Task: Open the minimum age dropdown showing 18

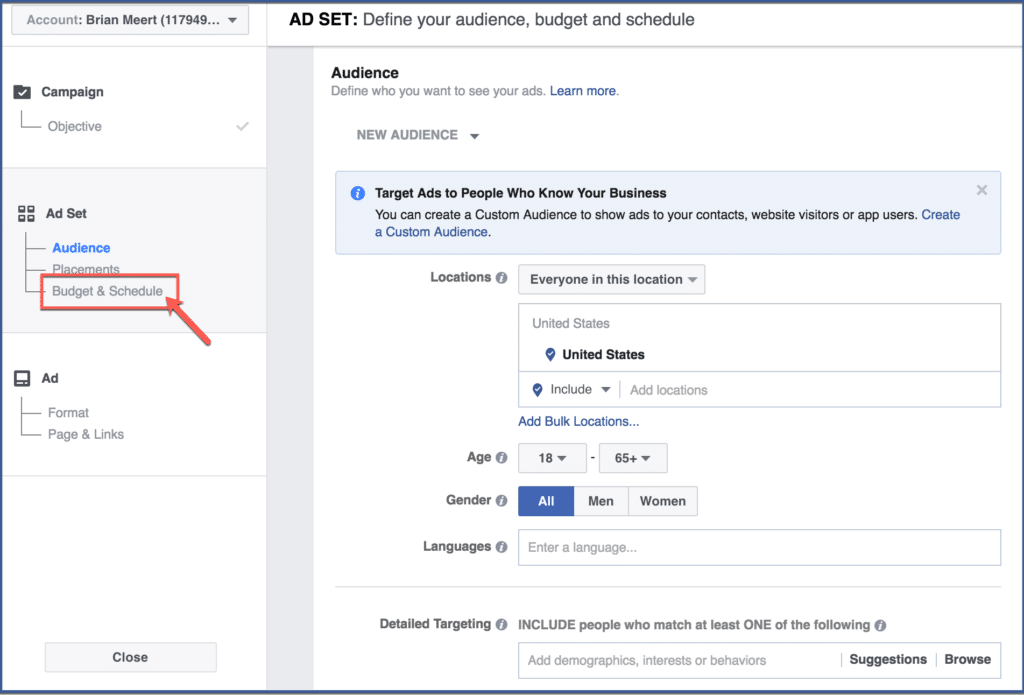Action: click(x=552, y=457)
